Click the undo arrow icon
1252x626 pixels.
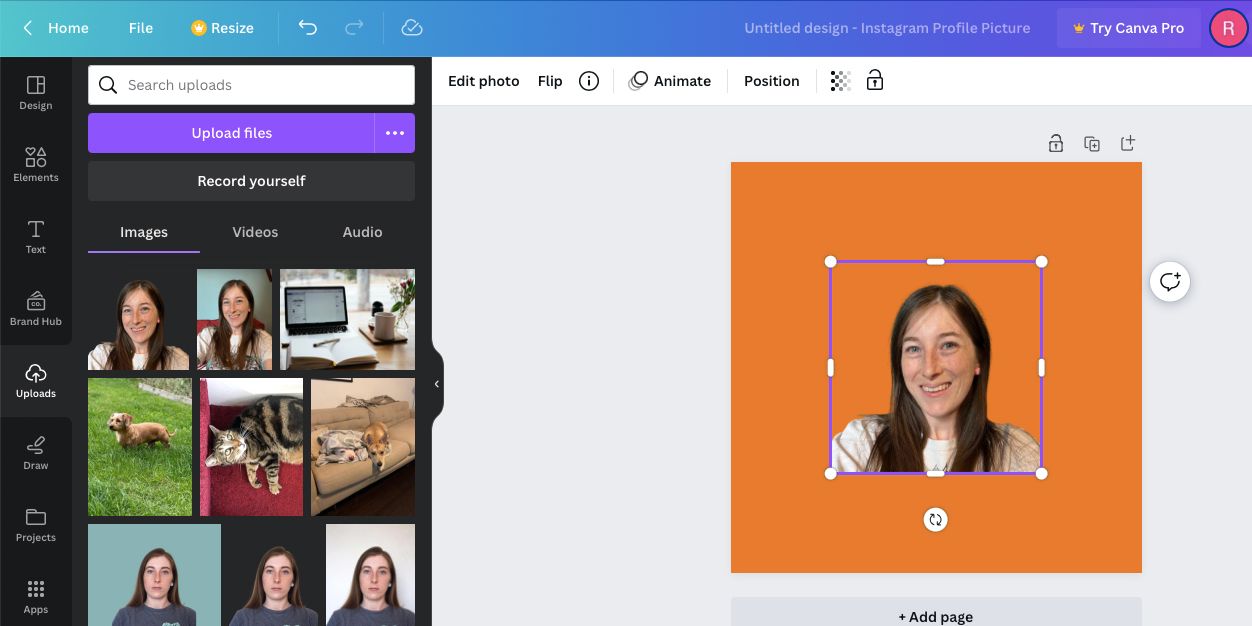click(x=308, y=28)
